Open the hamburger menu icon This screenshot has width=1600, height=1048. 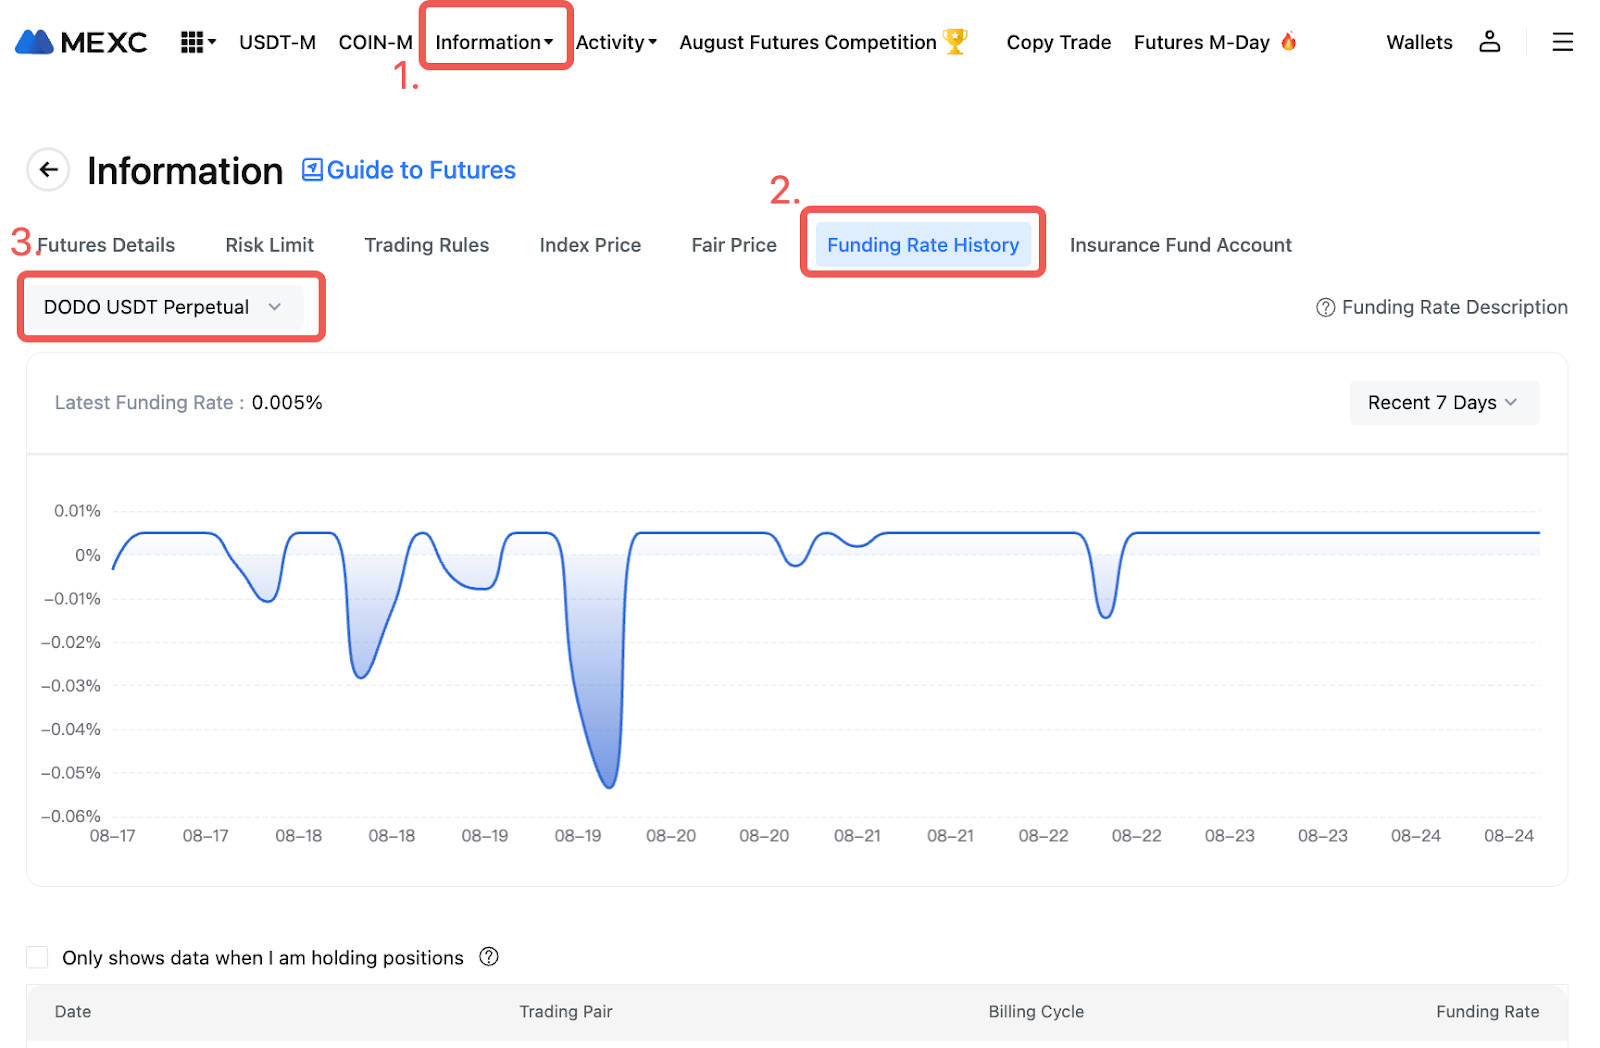(1562, 42)
